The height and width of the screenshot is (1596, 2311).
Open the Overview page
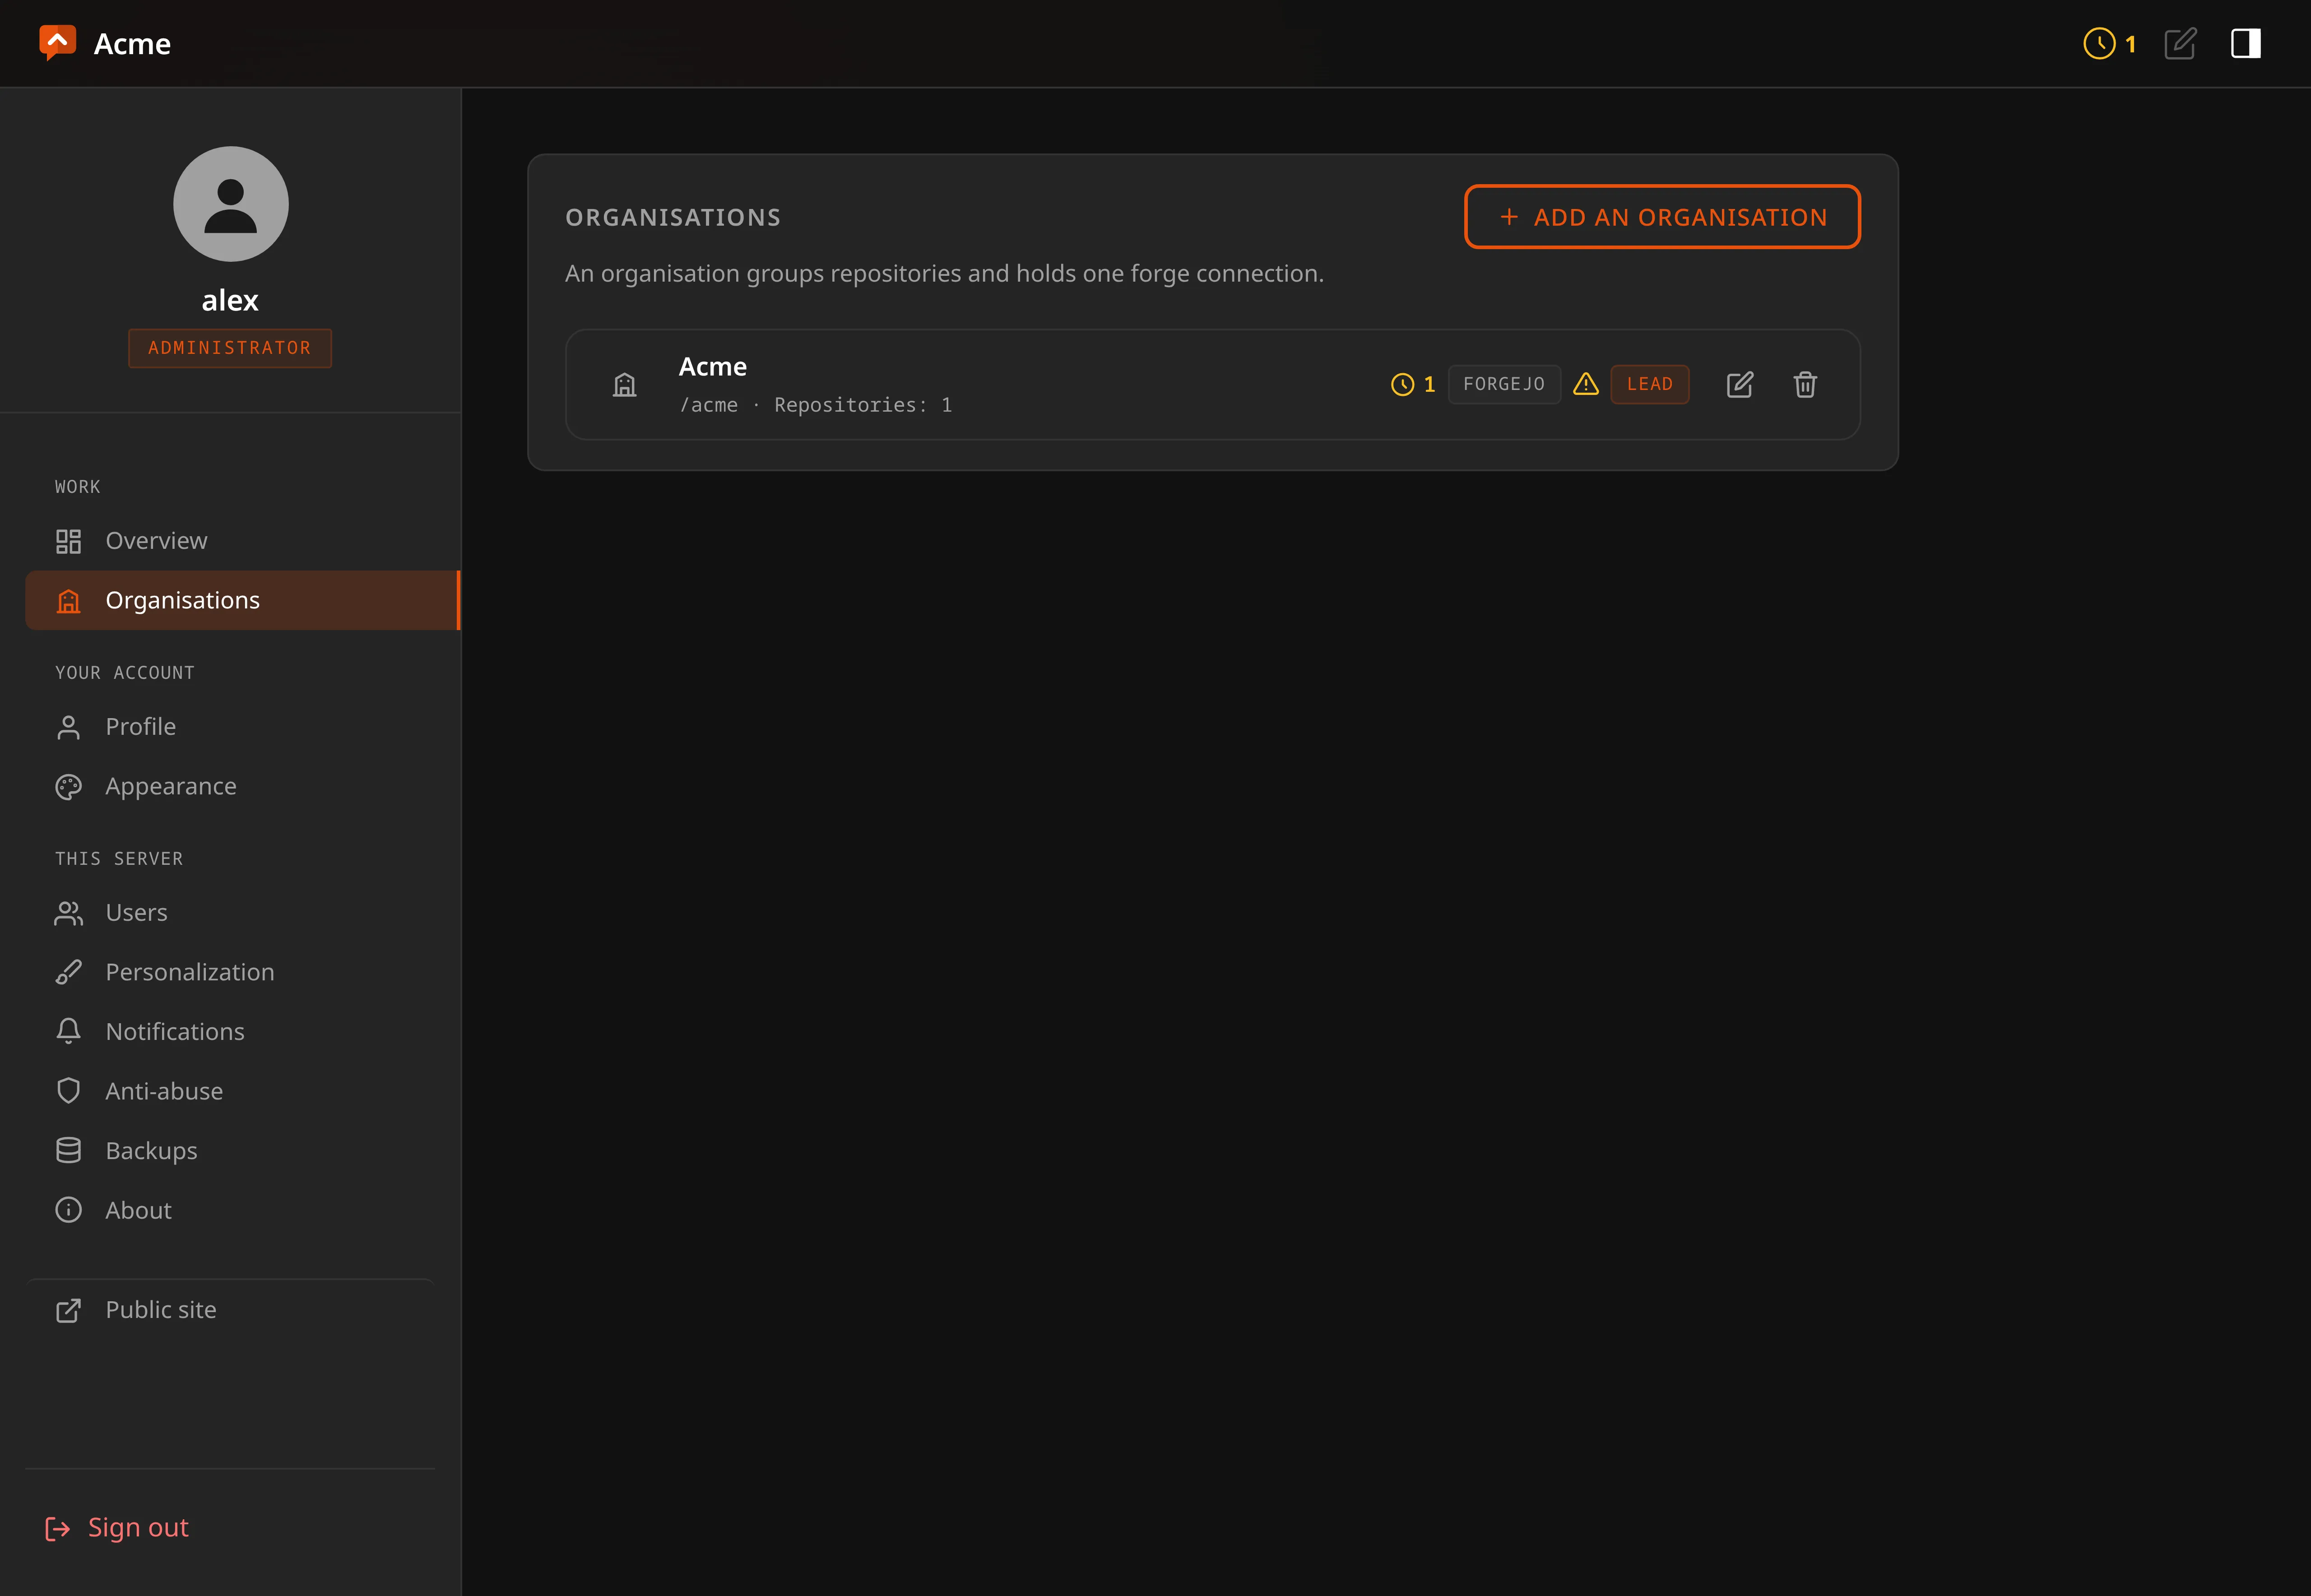(x=243, y=541)
